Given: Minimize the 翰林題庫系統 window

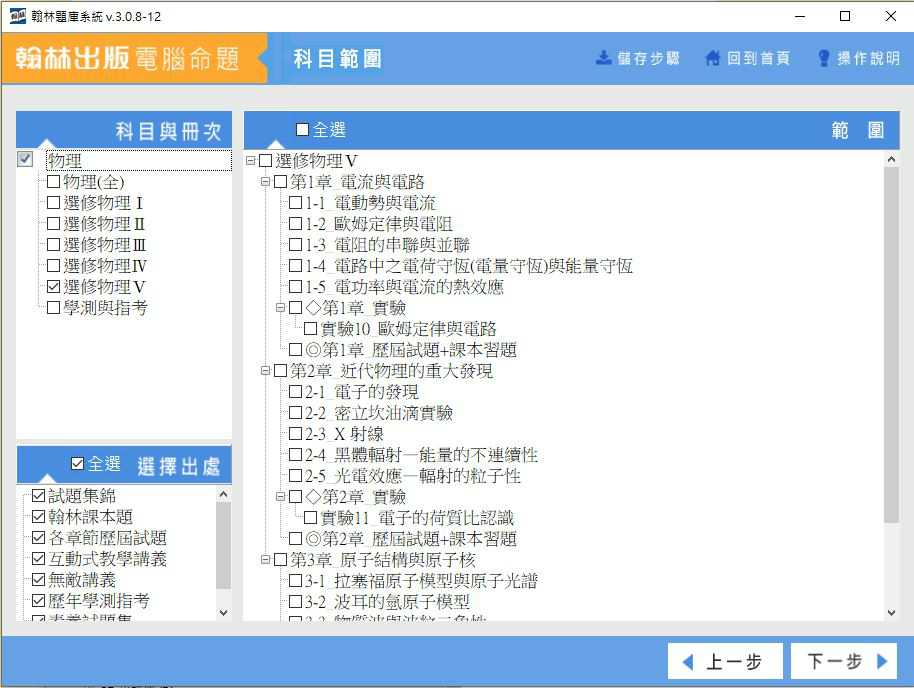Looking at the screenshot, I should point(800,16).
